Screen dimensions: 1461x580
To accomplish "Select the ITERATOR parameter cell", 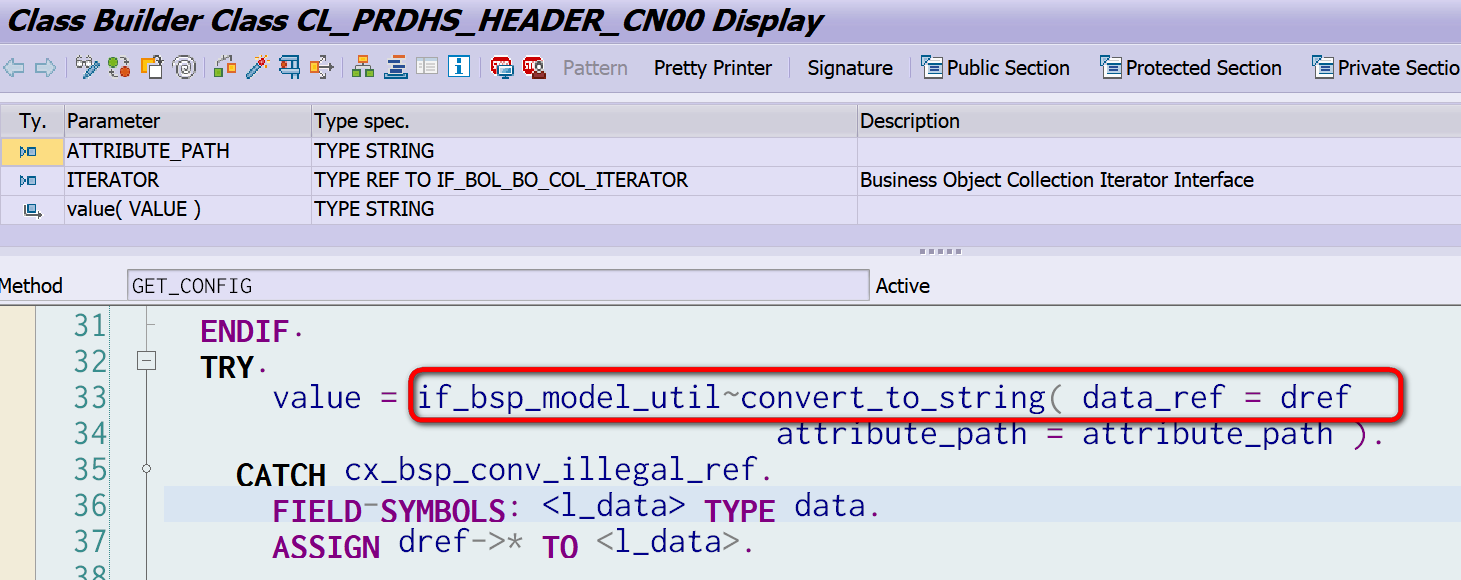I will click(x=188, y=181).
